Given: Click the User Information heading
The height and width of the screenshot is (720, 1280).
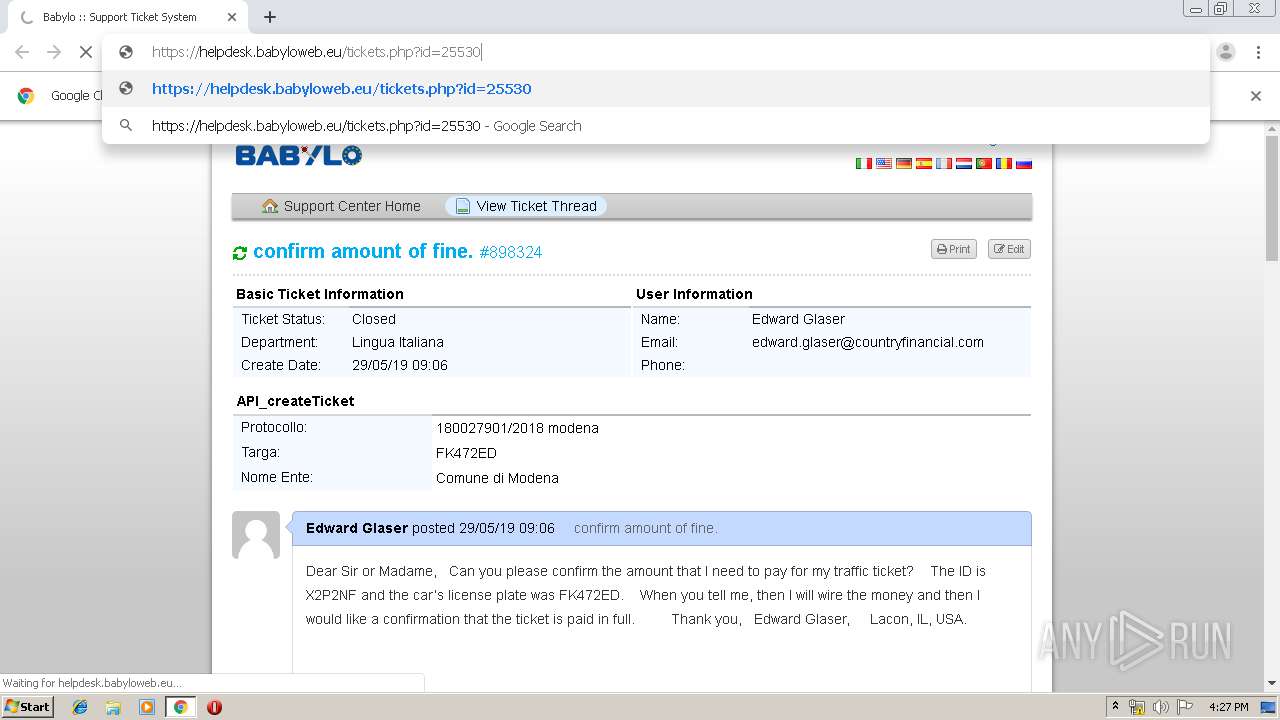Looking at the screenshot, I should [694, 294].
